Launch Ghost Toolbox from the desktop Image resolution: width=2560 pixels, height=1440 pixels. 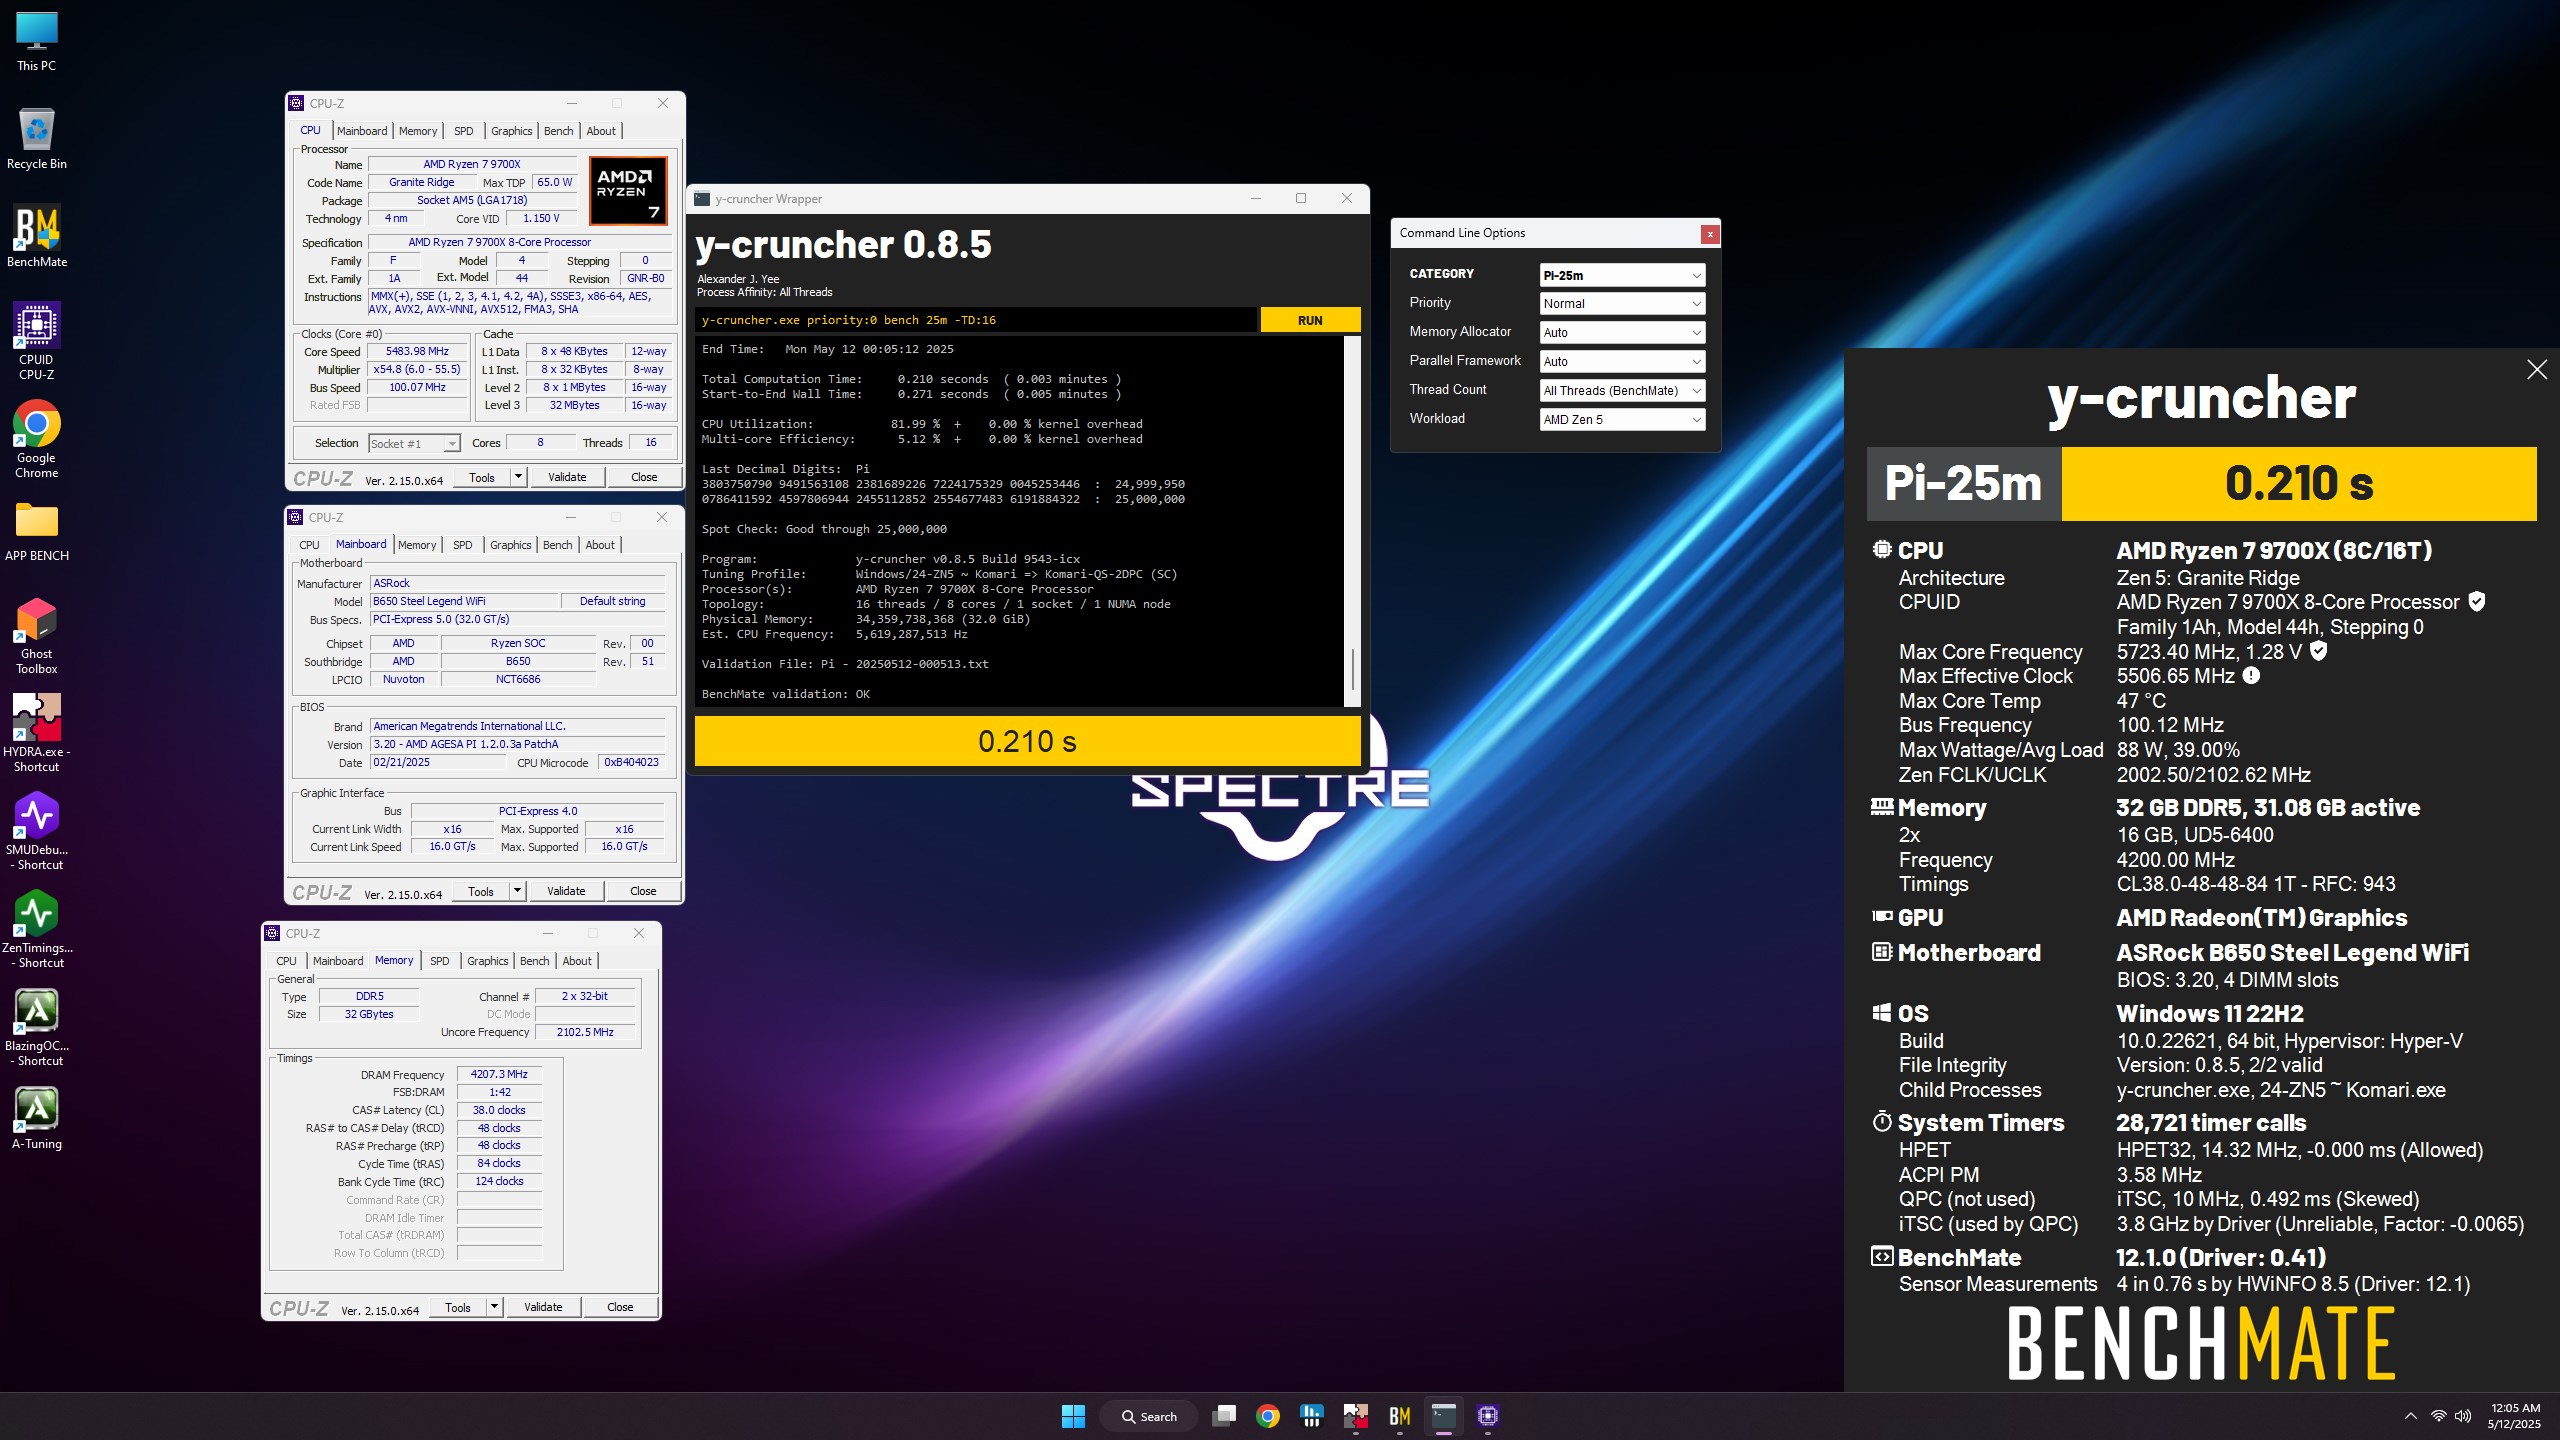point(37,636)
